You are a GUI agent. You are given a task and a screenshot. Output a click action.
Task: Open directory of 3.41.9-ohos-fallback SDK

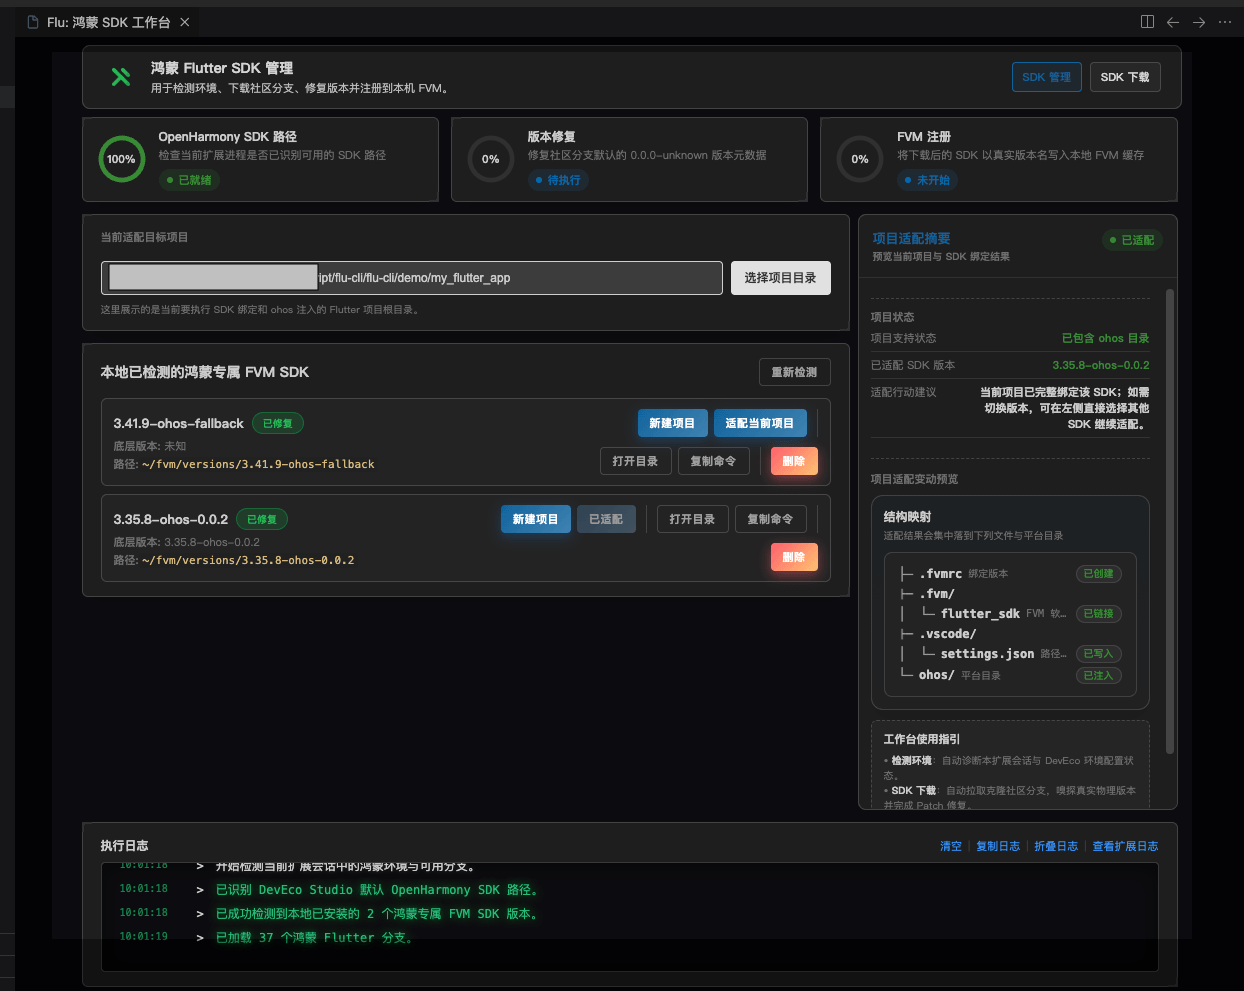click(x=635, y=461)
